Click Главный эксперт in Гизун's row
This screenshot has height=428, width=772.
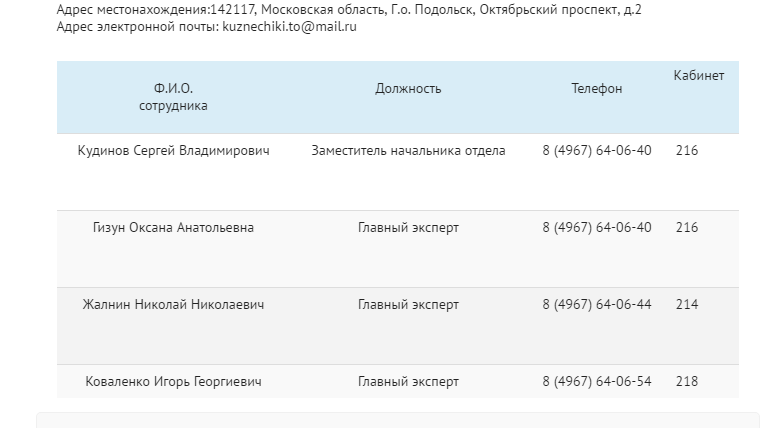(x=408, y=228)
